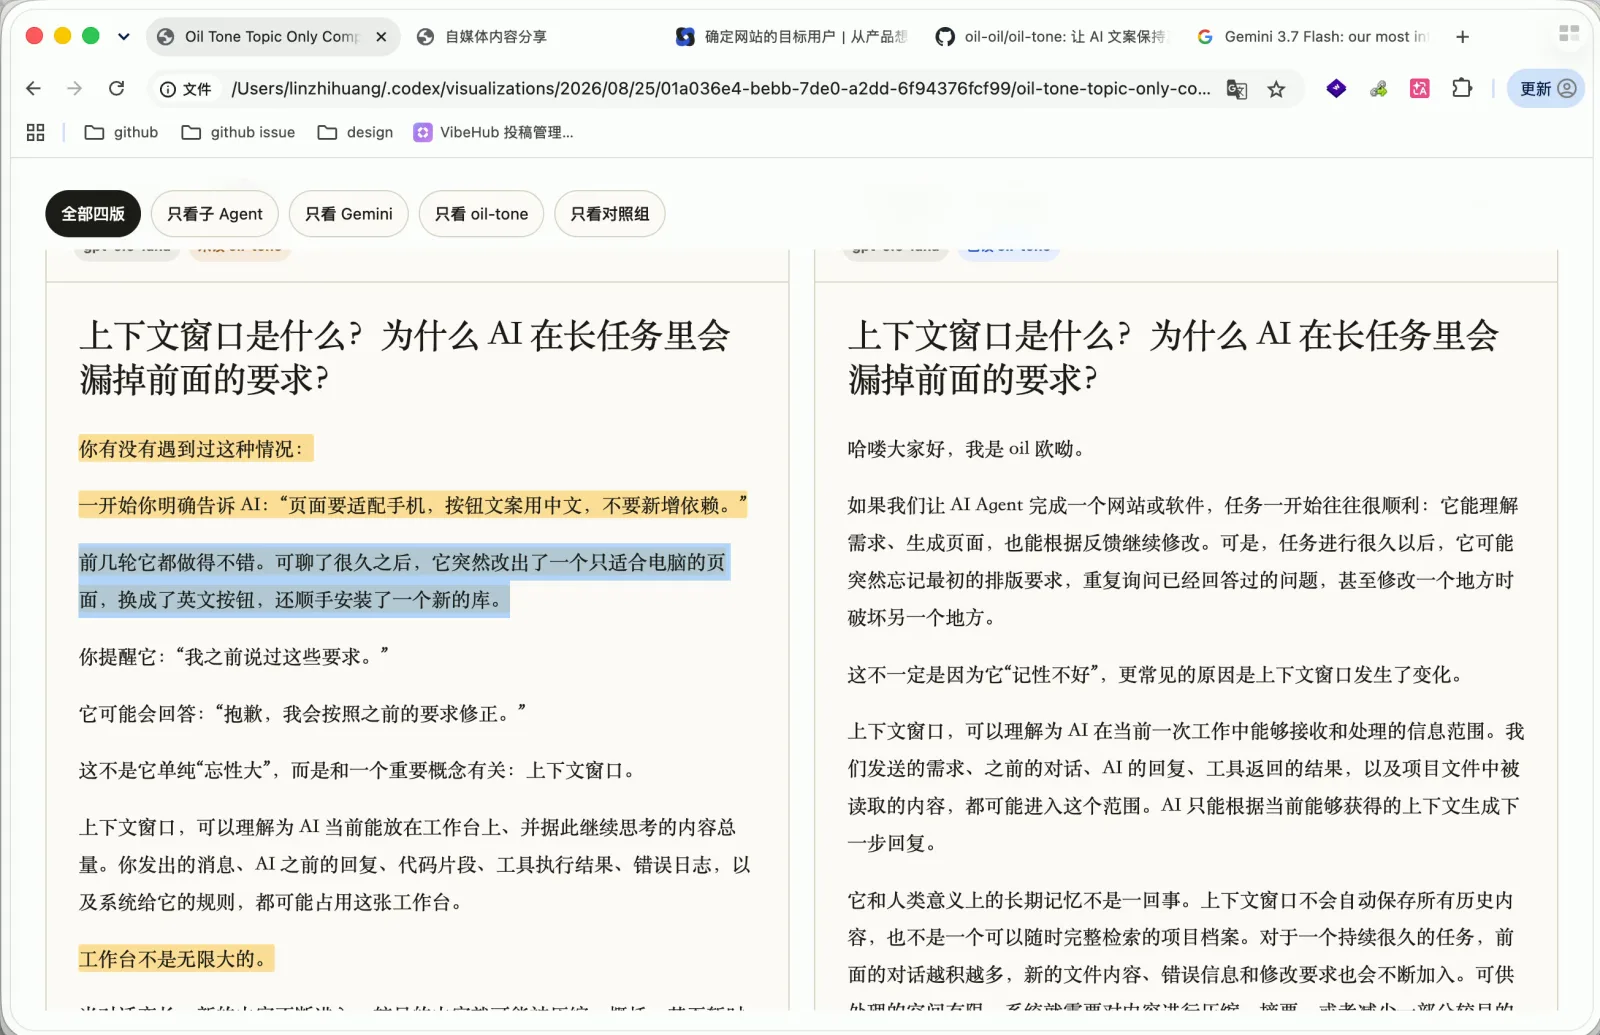Add a new browser tab
This screenshot has width=1600, height=1035.
coord(1463,37)
